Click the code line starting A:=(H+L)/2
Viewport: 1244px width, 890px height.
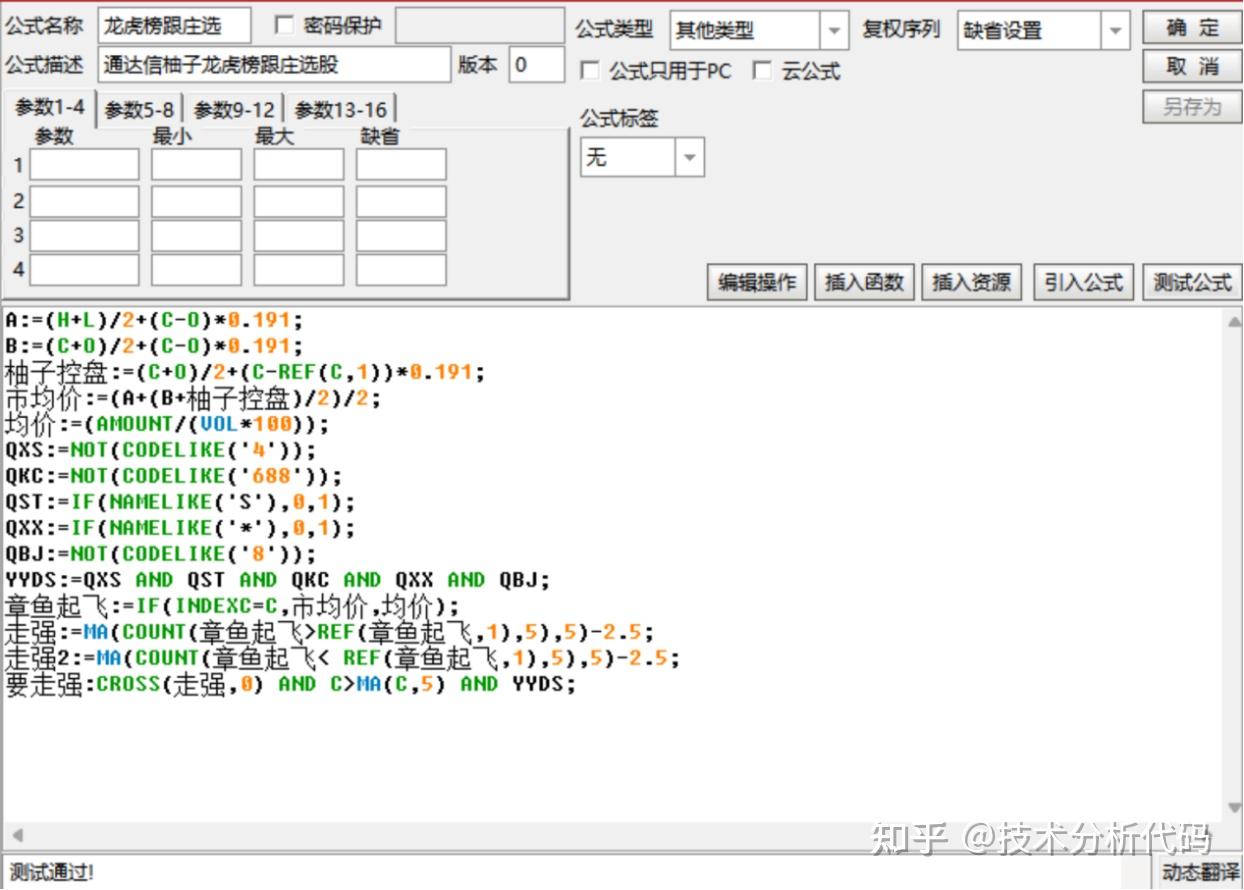click(x=153, y=320)
